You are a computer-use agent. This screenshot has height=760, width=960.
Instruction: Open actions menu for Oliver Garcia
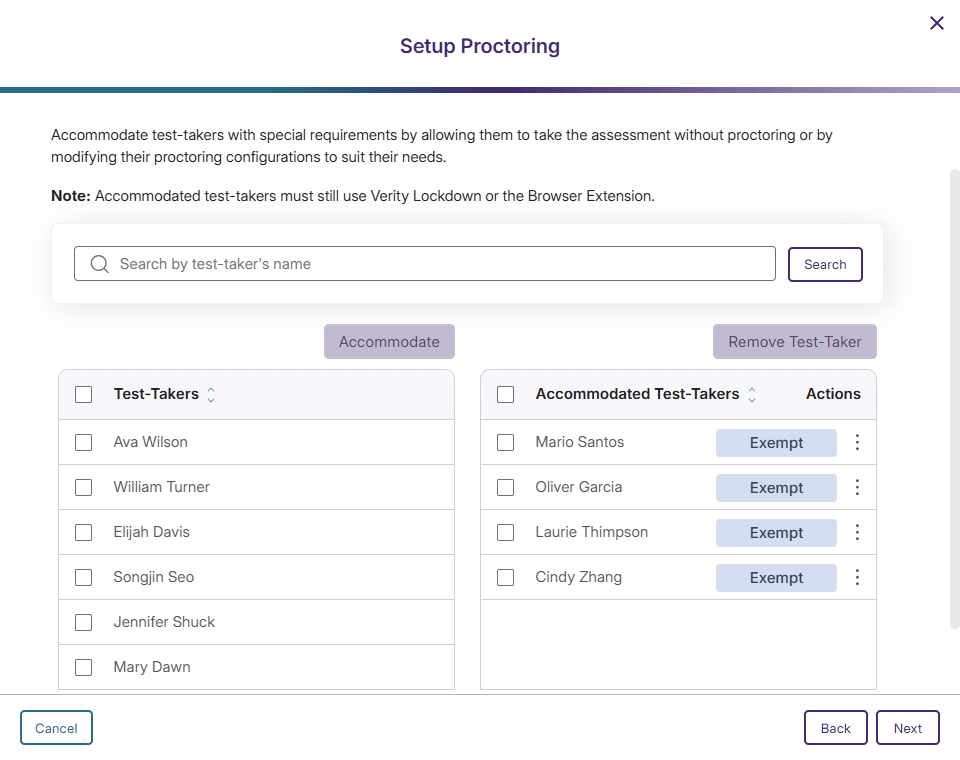coord(857,487)
